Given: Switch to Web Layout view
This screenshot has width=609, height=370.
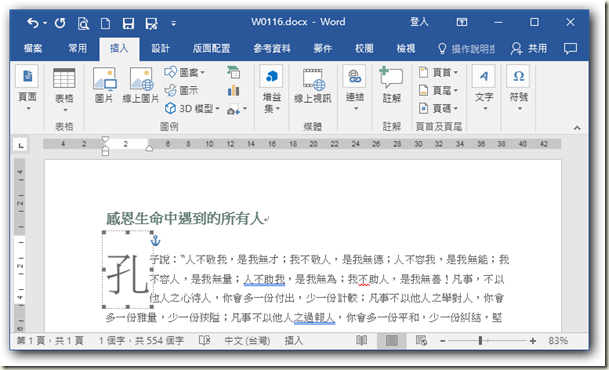Looking at the screenshot, I should [421, 340].
